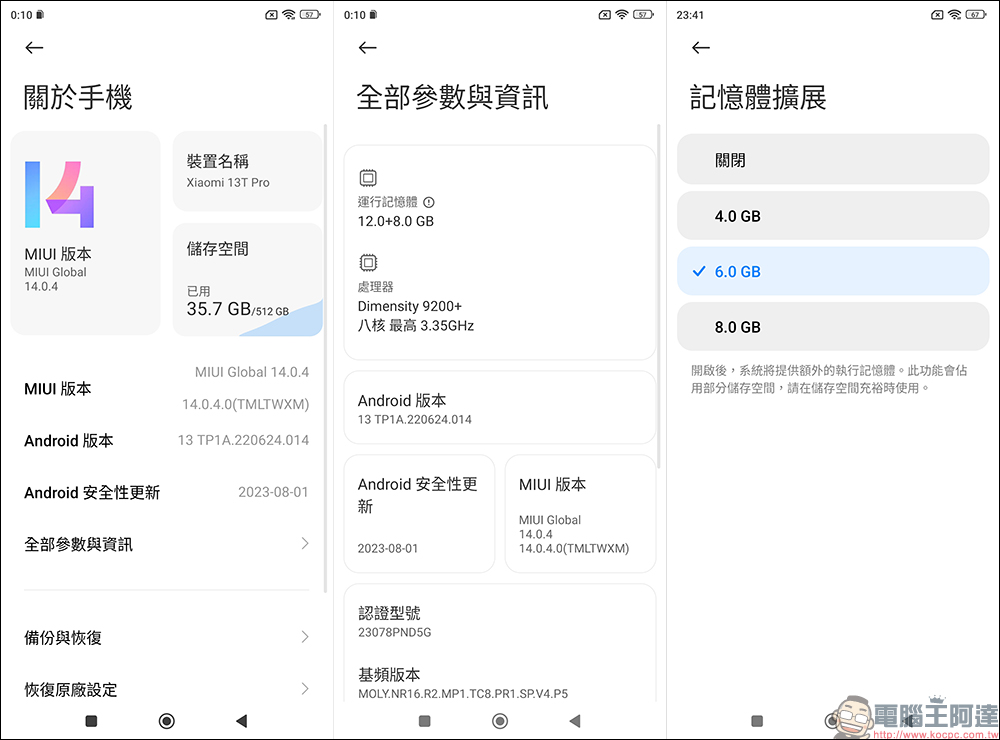Tap back arrow on 全部參數與資訊 screen
The image size is (1000, 740).
click(x=368, y=48)
